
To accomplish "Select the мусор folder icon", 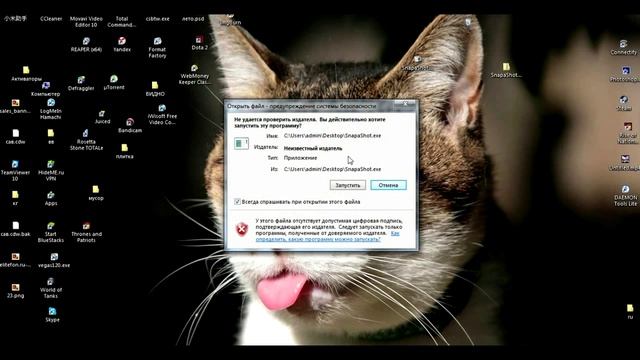I will click(96, 193).
